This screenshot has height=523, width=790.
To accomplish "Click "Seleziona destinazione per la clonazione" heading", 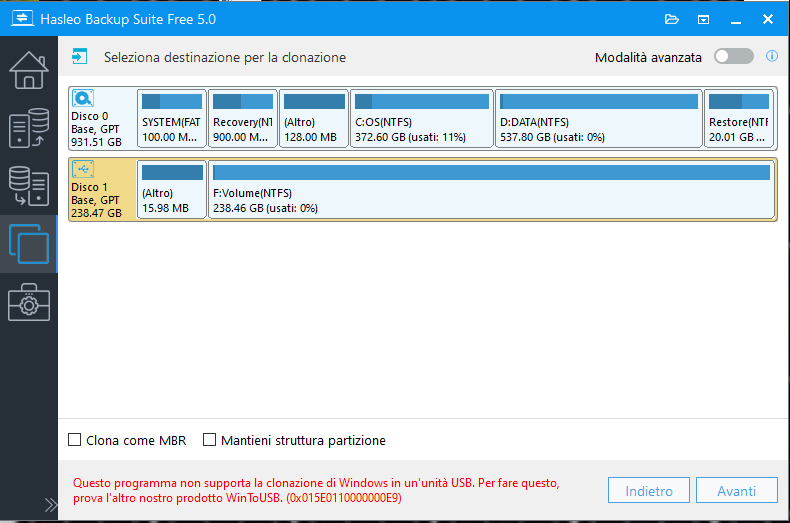I will (x=225, y=57).
